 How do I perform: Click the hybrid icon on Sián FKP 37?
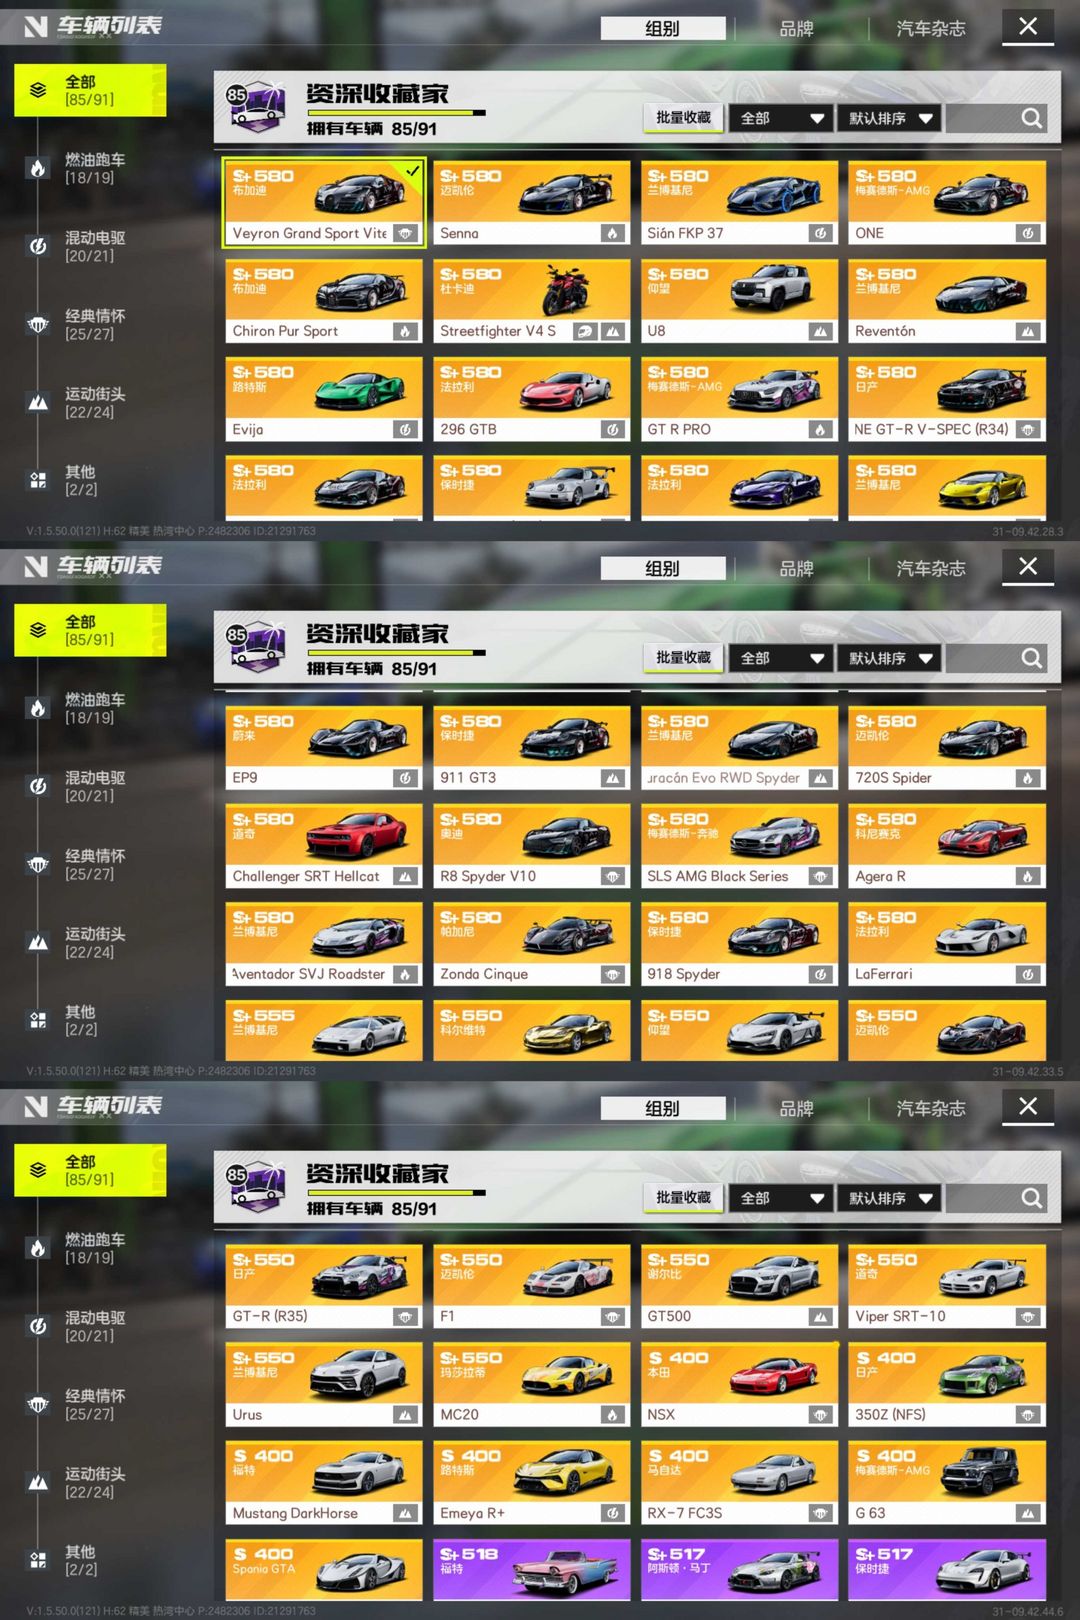820,233
